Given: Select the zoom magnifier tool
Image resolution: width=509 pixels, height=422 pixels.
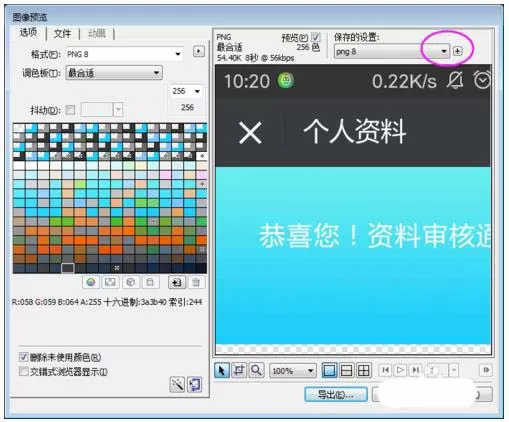Looking at the screenshot, I should coord(256,370).
